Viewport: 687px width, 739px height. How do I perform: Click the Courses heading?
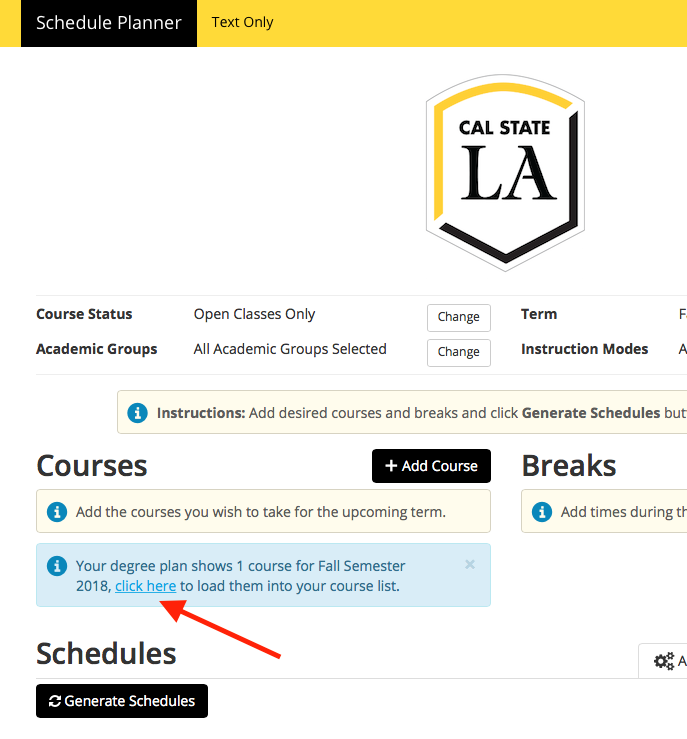click(x=92, y=466)
